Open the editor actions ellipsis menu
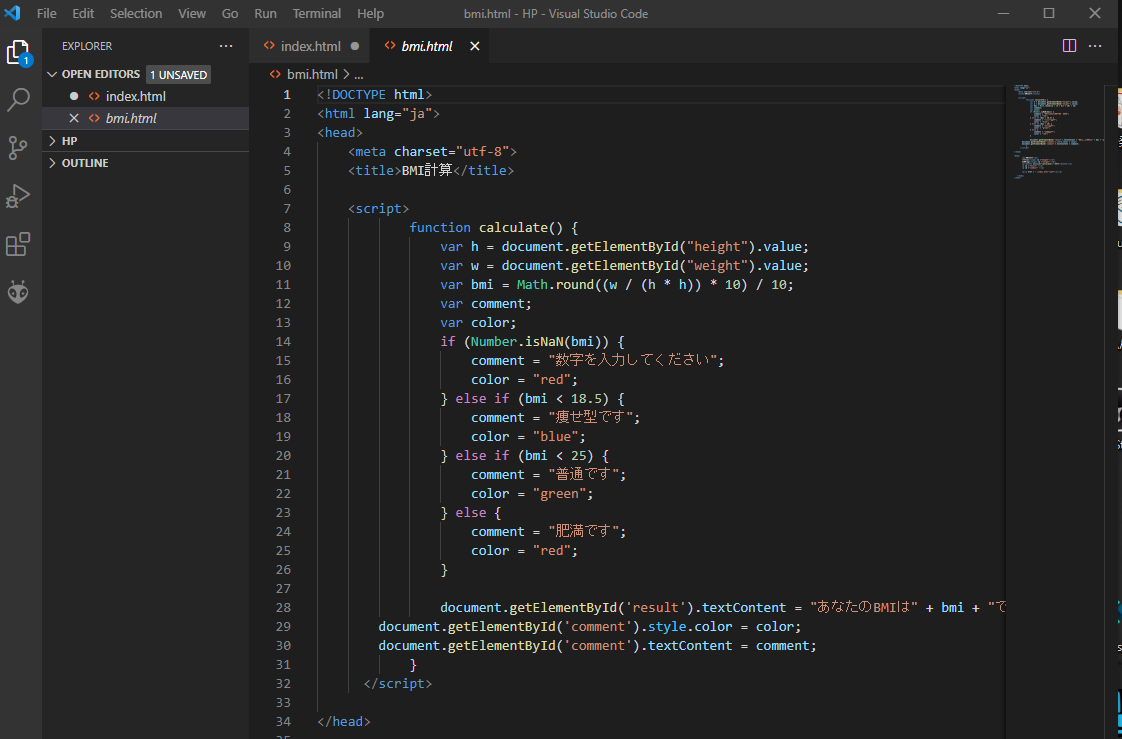The image size is (1122, 739). click(1096, 45)
